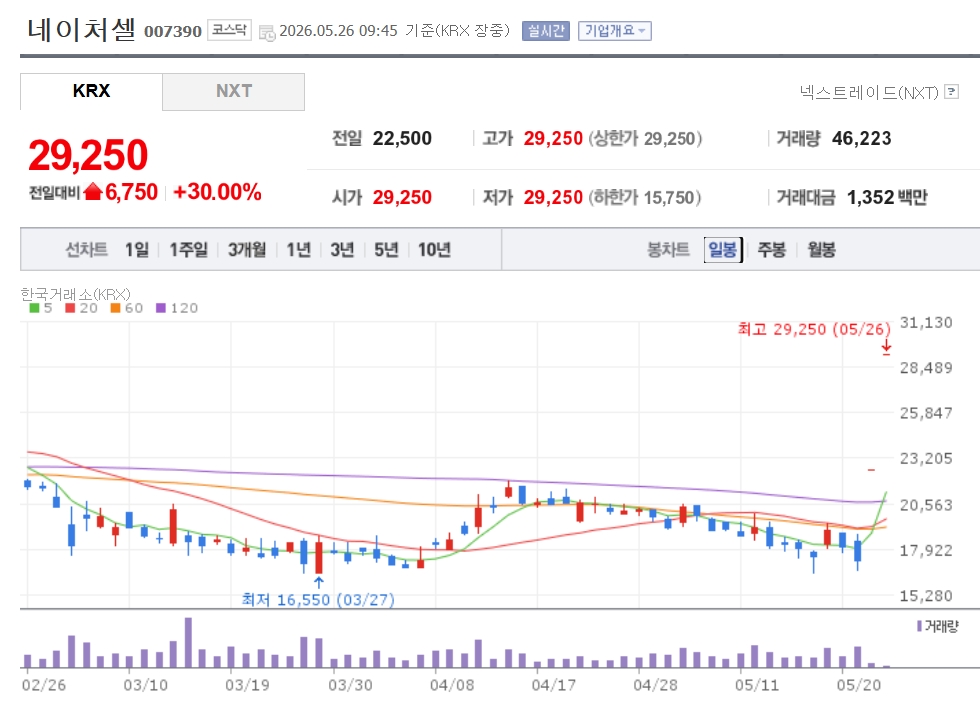Select the 주봉 weekly candle chart
980x713 pixels.
[772, 250]
